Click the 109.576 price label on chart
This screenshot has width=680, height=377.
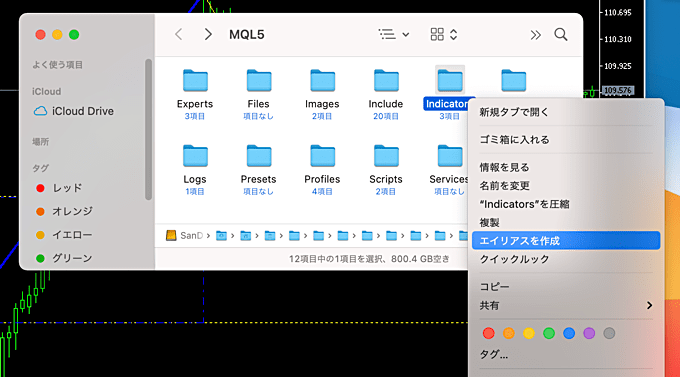coord(618,91)
